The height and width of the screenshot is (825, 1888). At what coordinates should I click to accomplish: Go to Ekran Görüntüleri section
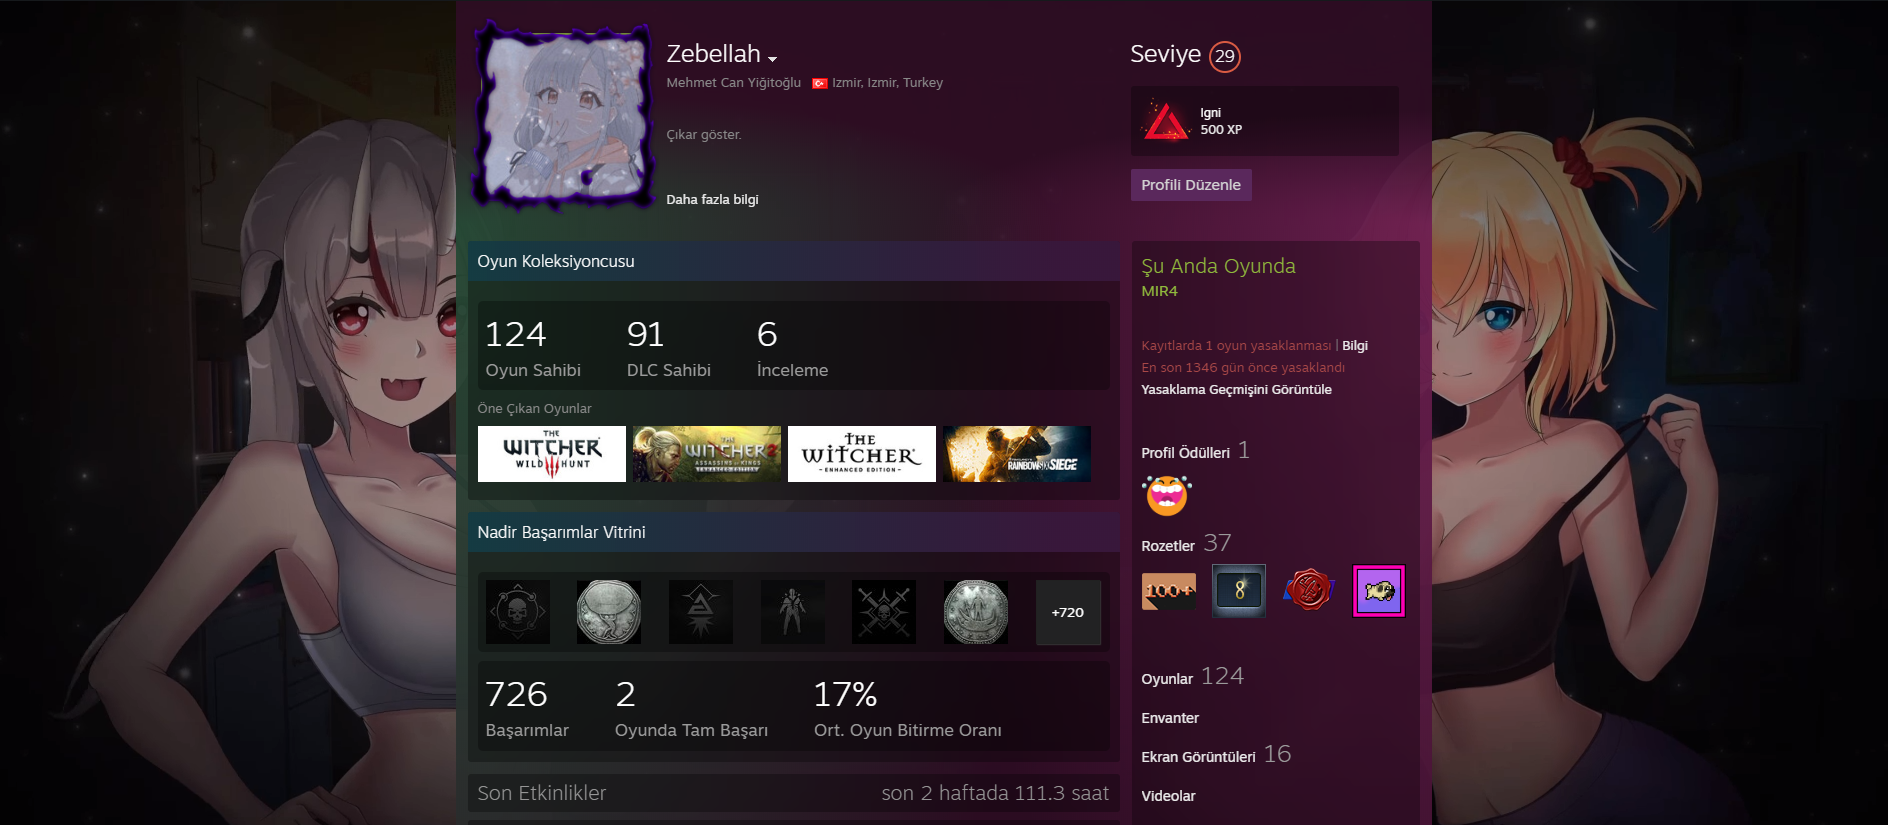(1198, 757)
